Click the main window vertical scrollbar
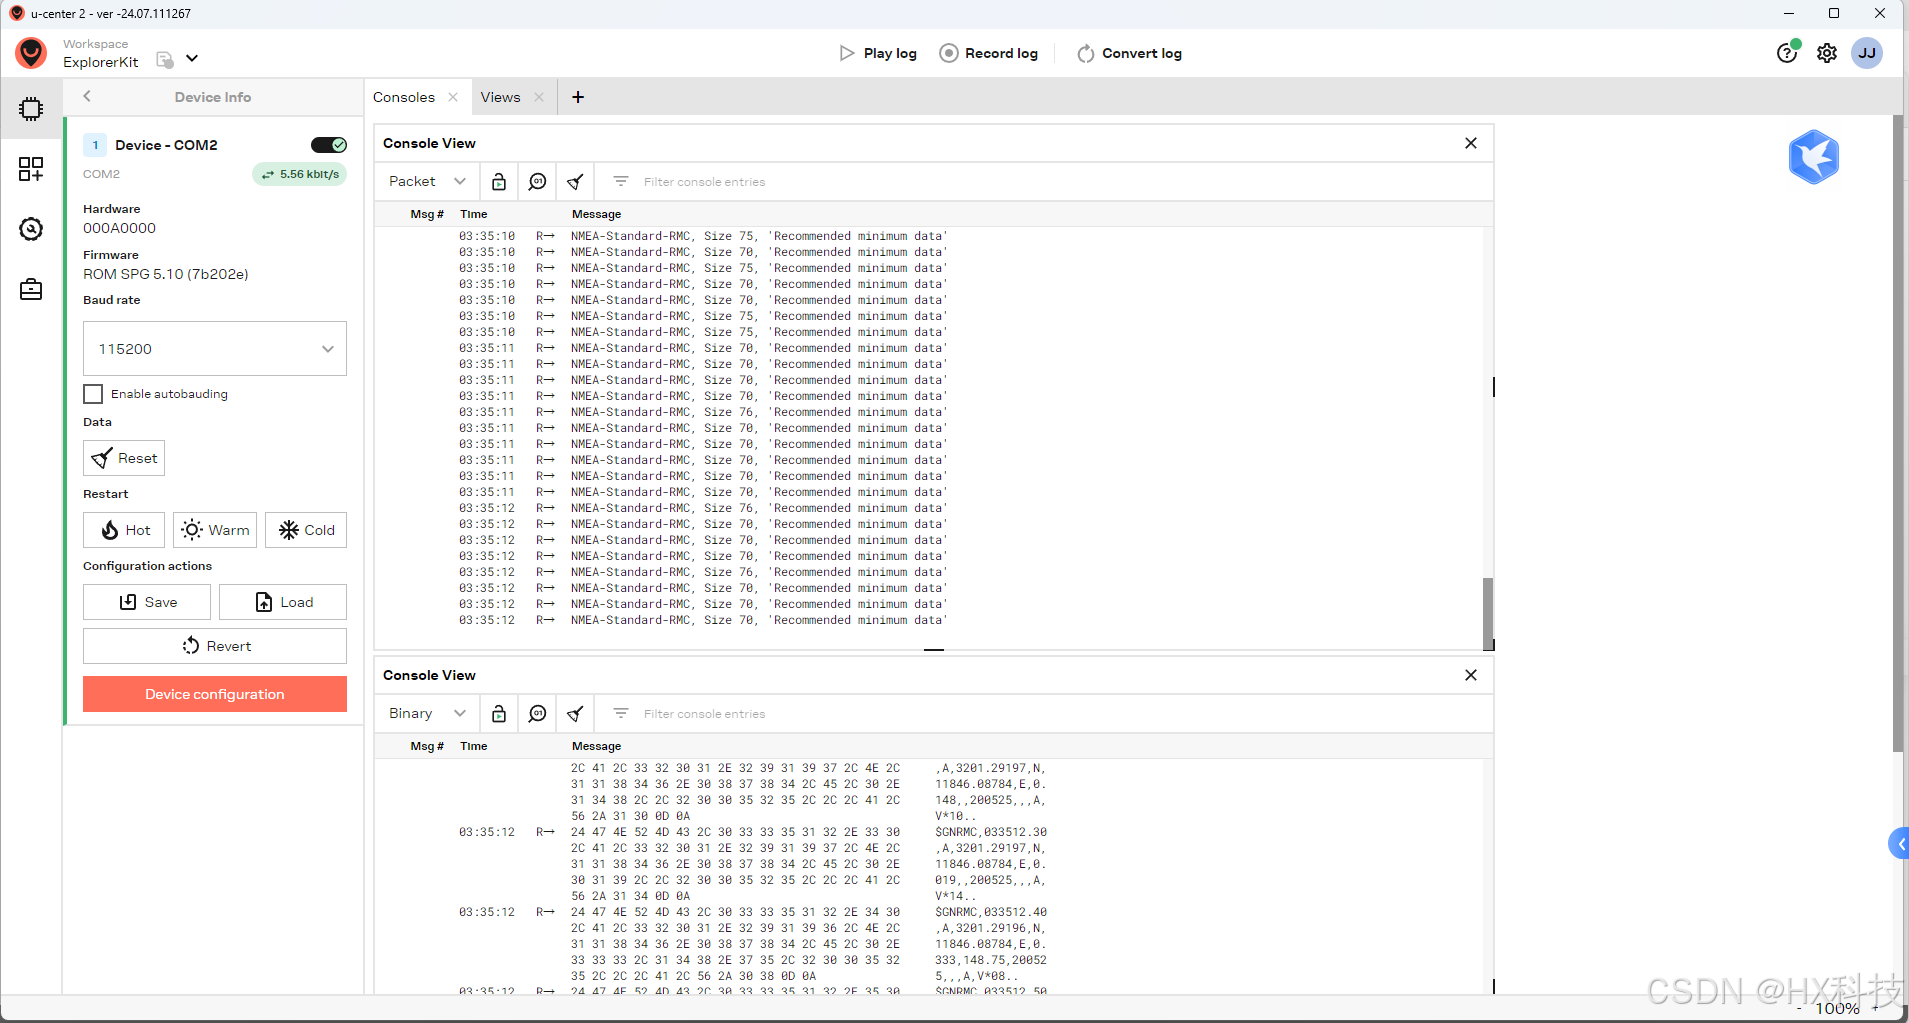 pos(1898,433)
